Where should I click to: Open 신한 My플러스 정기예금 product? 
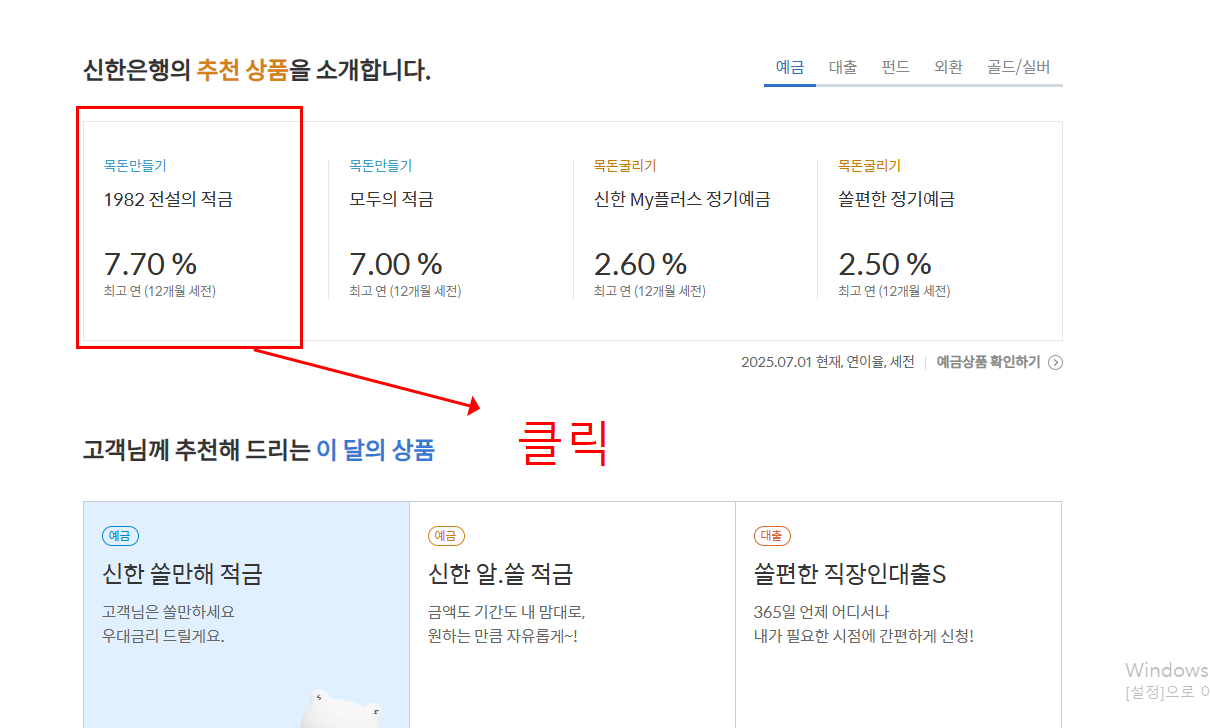[x=682, y=200]
